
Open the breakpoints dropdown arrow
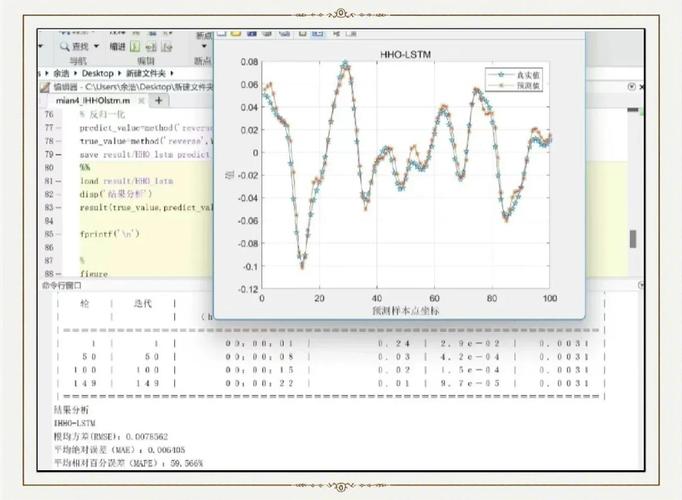tap(204, 46)
